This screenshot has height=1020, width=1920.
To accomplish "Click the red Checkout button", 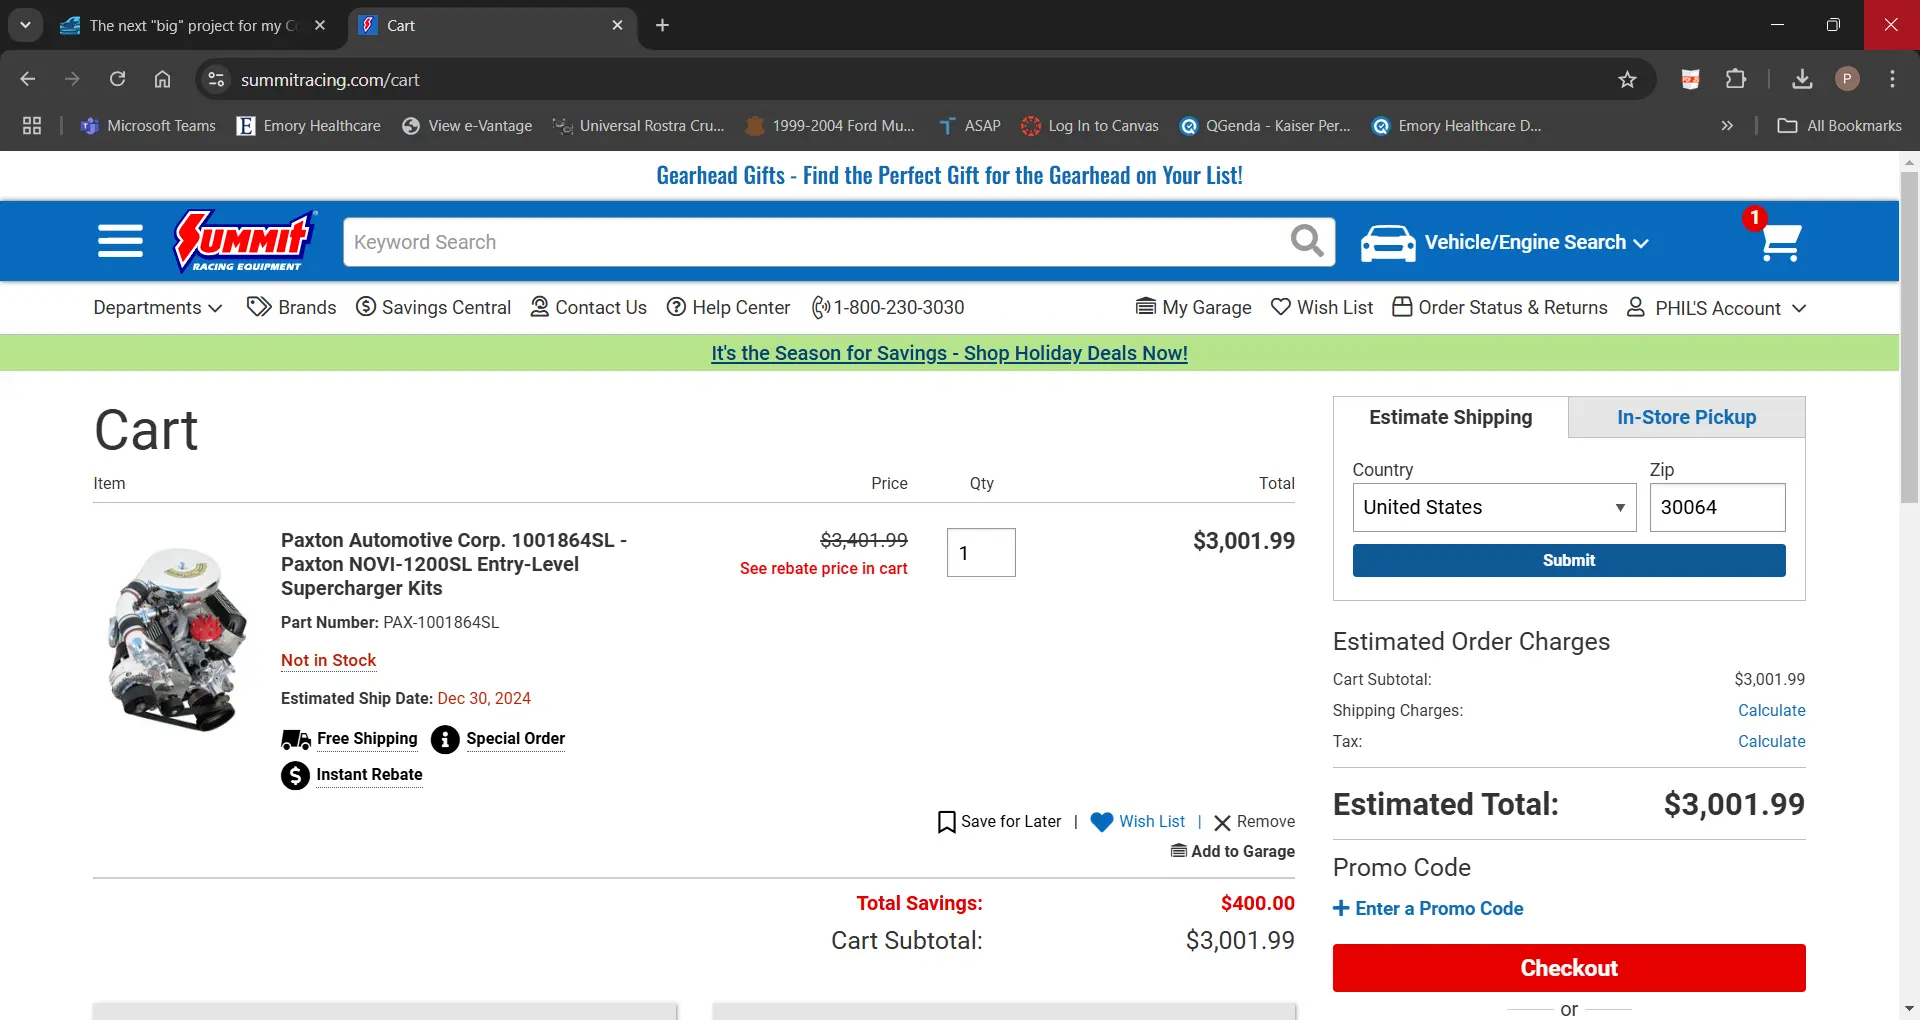I will tap(1568, 968).
